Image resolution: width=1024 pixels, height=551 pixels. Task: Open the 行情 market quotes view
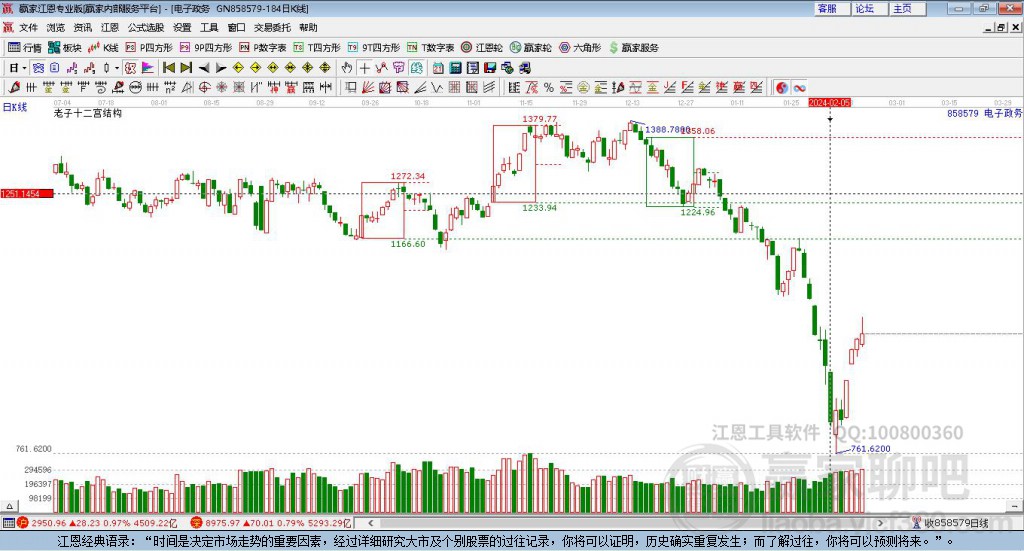[24, 48]
